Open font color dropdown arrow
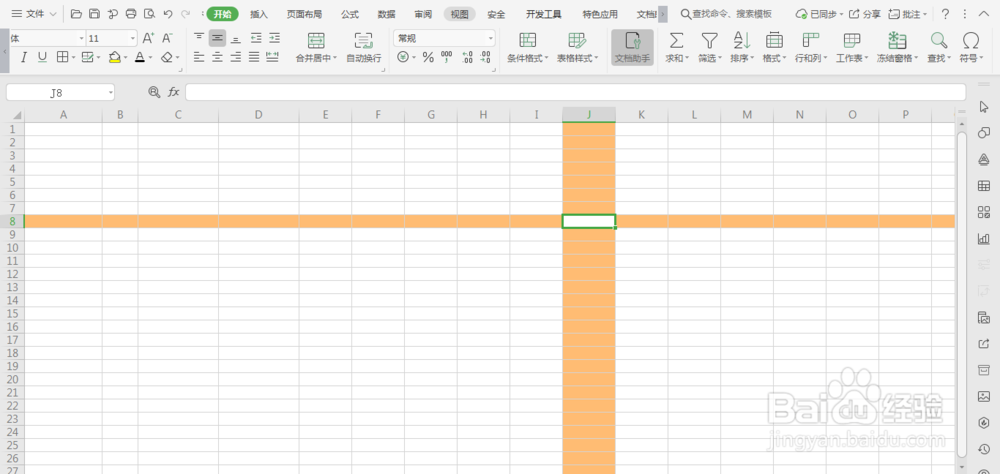This screenshot has width=1000, height=474. 151,58
